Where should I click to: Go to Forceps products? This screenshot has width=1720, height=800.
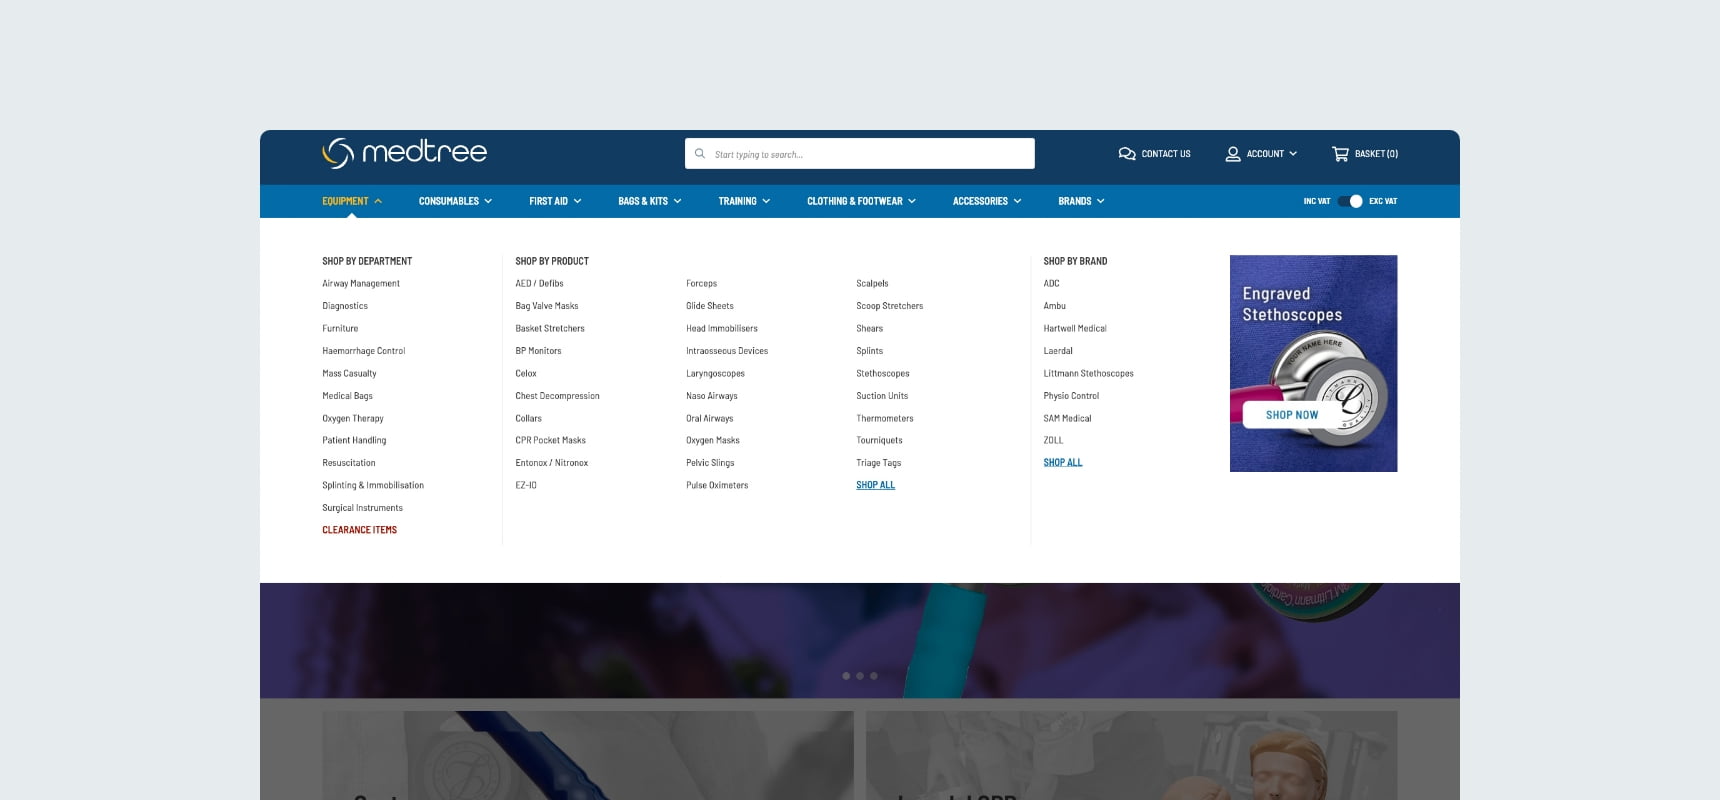click(x=701, y=284)
